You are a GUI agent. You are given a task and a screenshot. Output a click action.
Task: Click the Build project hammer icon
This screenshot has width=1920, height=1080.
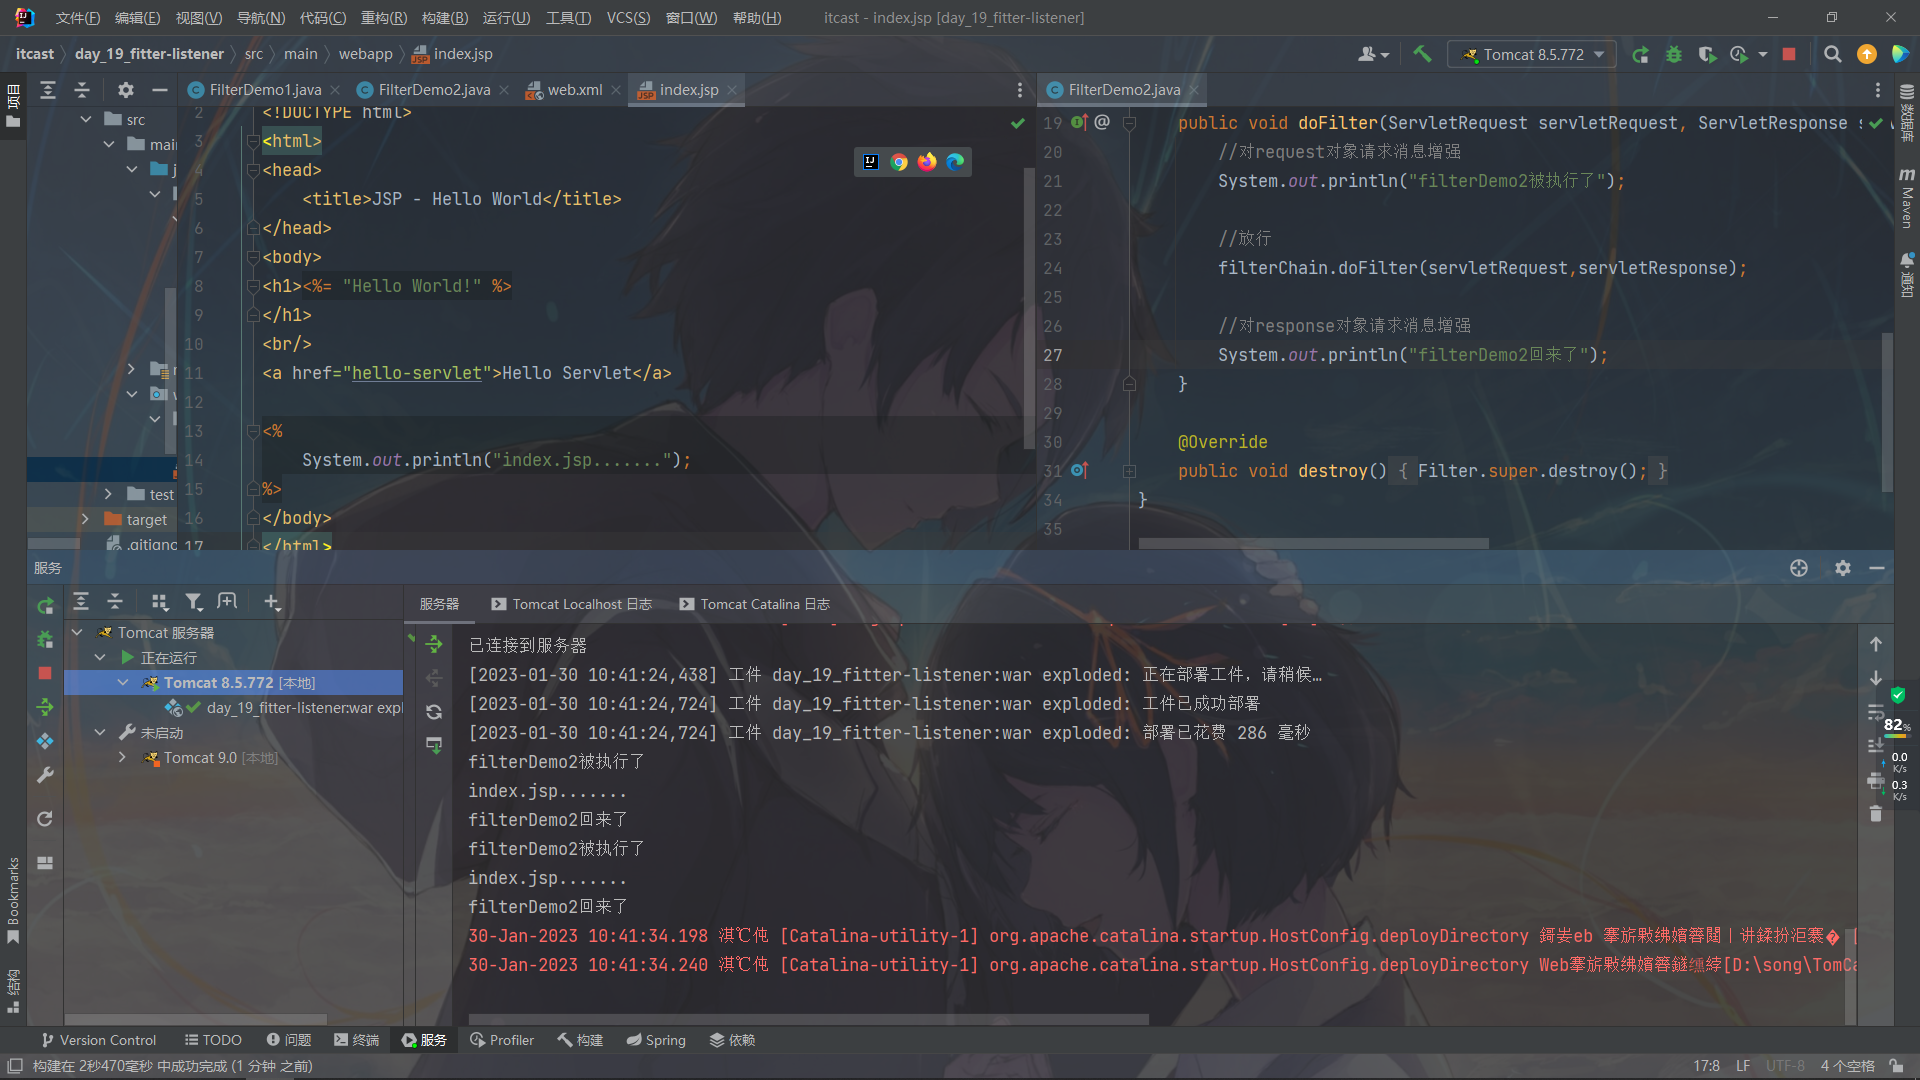[1422, 54]
